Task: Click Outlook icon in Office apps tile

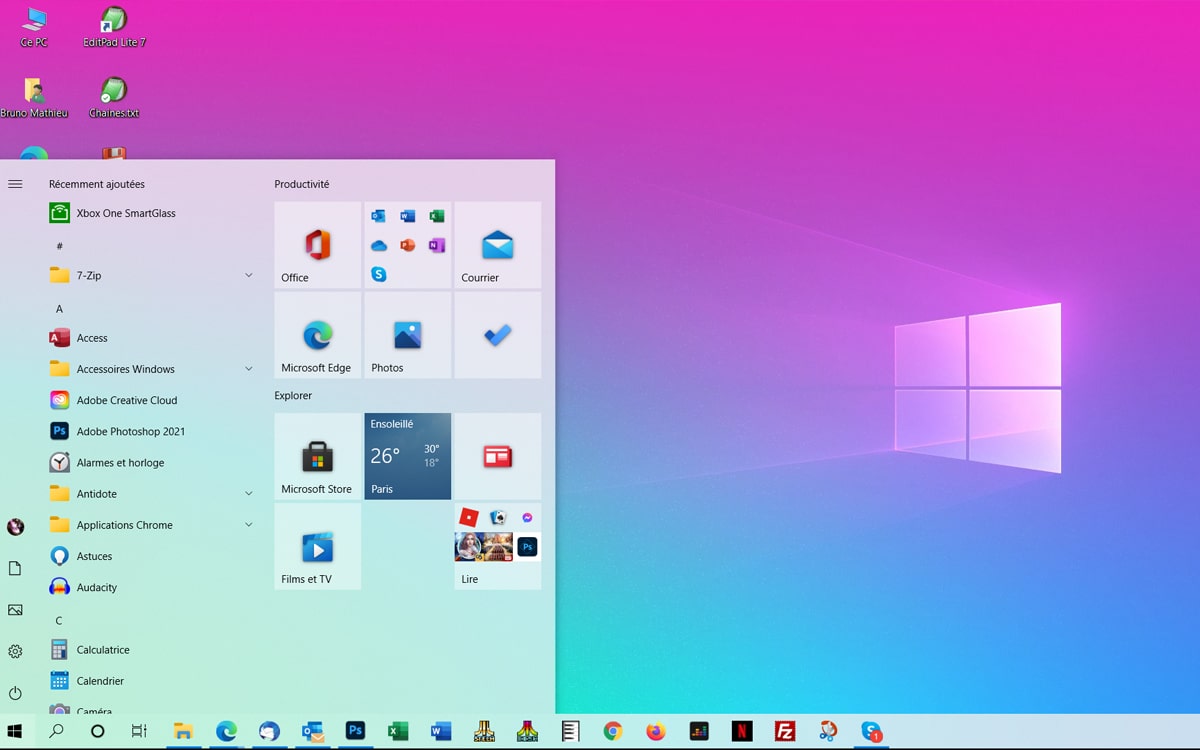Action: pyautogui.click(x=378, y=216)
